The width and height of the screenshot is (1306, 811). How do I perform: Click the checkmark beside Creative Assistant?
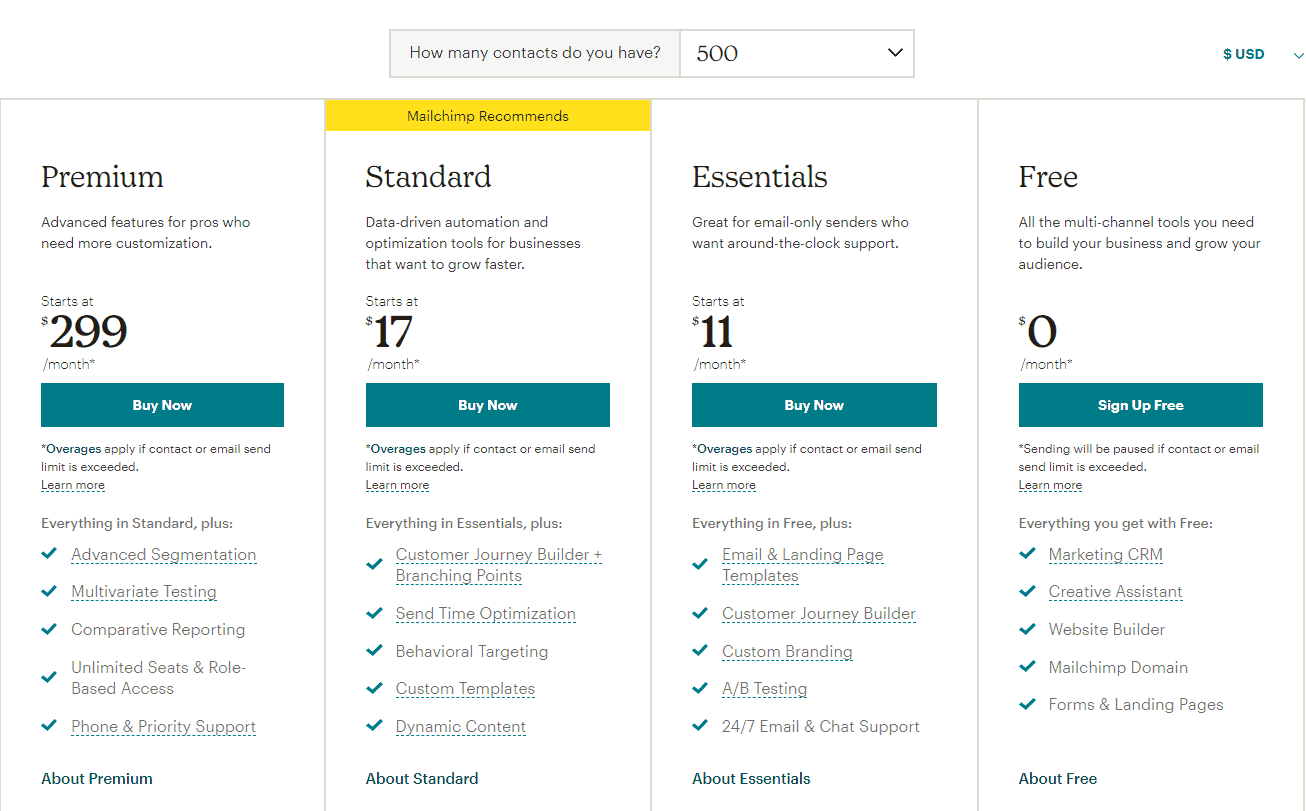1027,590
